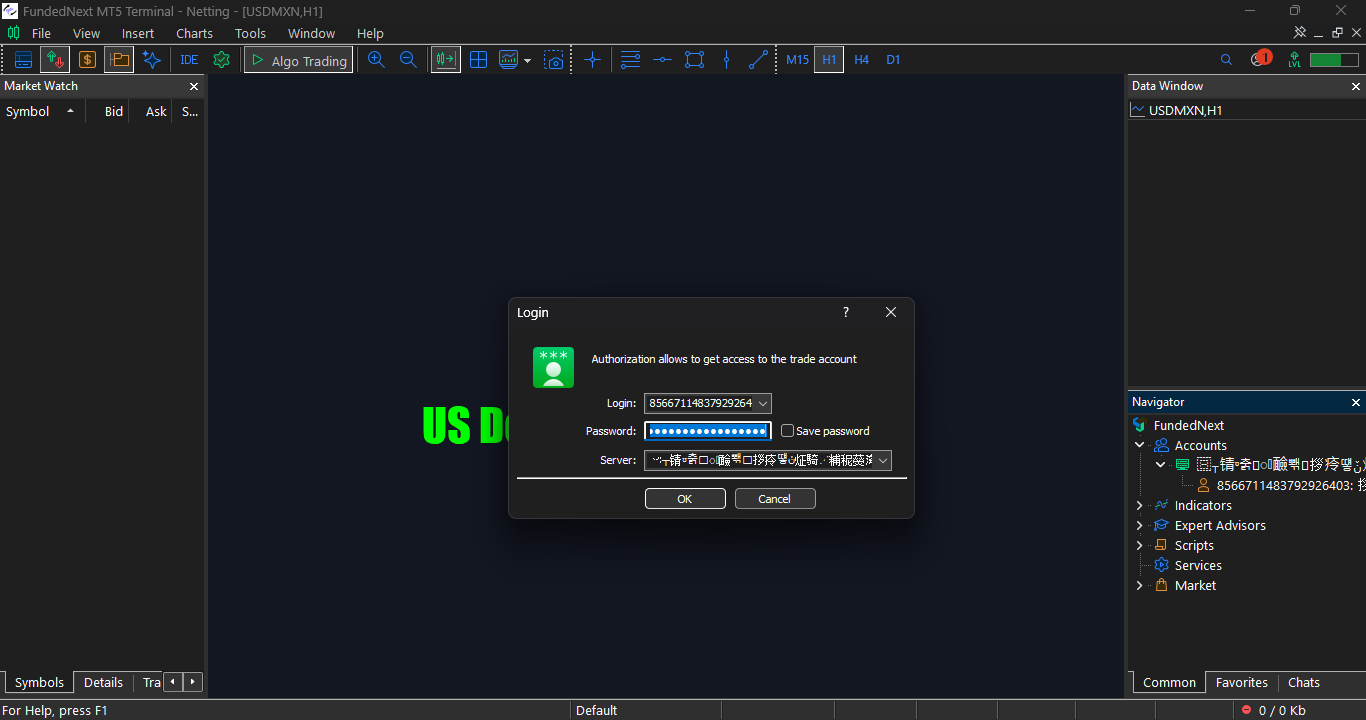Image resolution: width=1366 pixels, height=720 pixels.
Task: Switch chart timeframe to M15
Action: click(x=797, y=60)
